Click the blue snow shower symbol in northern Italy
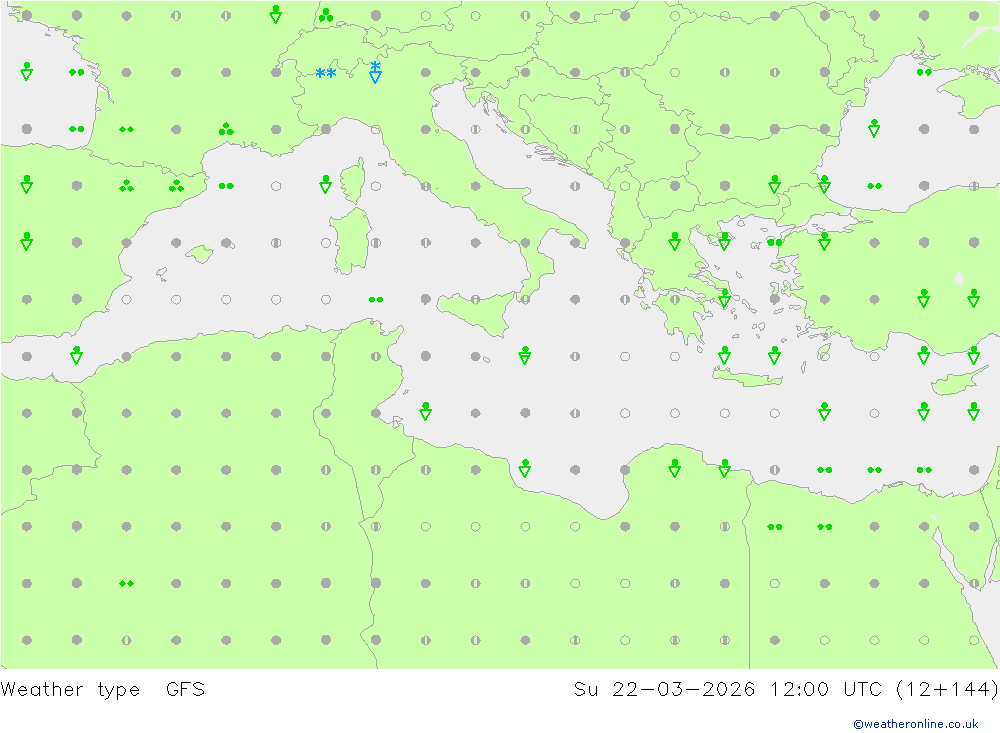1000x733 pixels. pyautogui.click(x=376, y=72)
